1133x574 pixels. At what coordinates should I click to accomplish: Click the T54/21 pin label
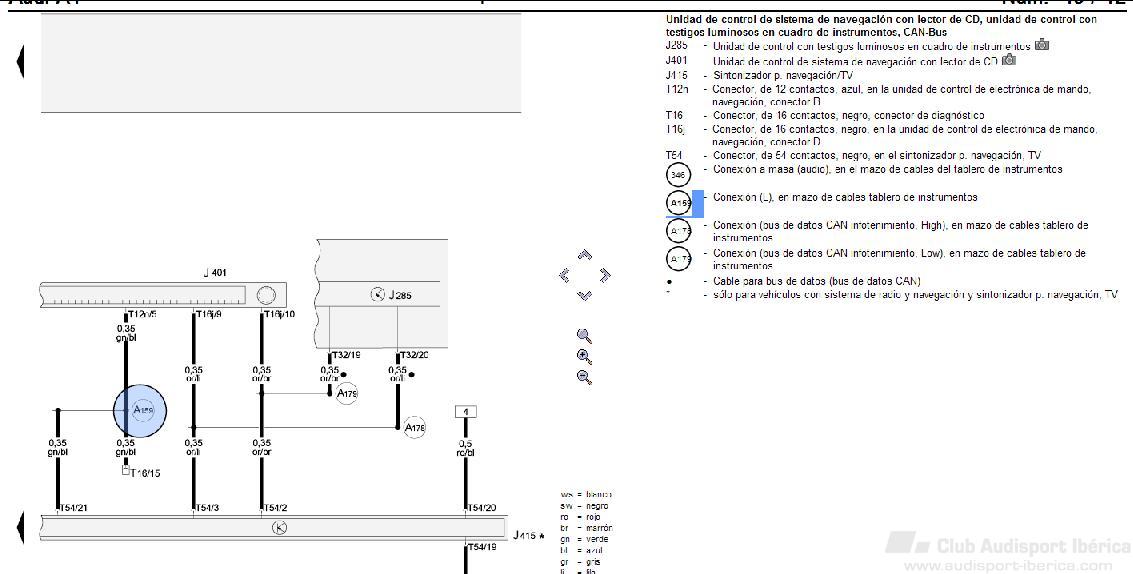(74, 508)
